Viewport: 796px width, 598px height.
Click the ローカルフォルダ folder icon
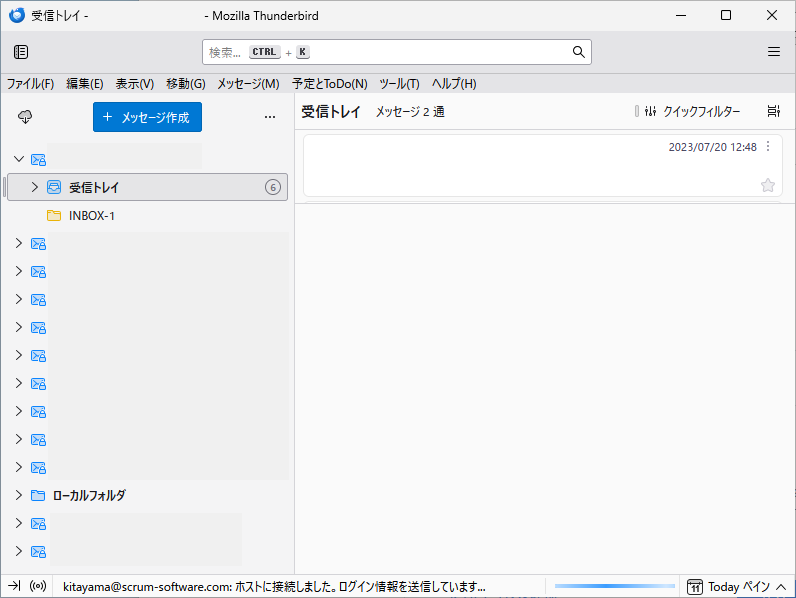[x=38, y=495]
